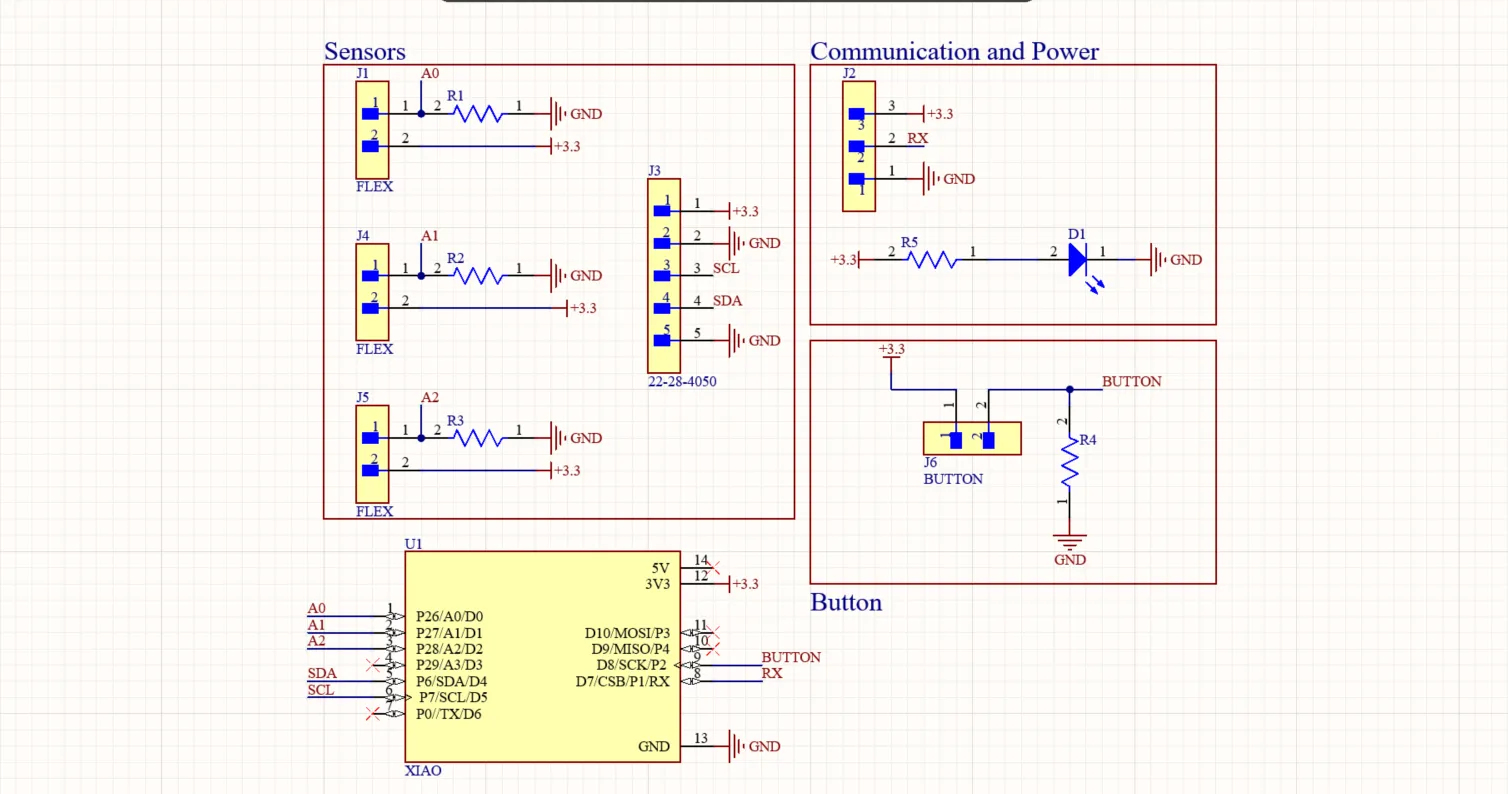Select the Communication and Power title text
This screenshot has width=1508, height=794.
click(x=954, y=51)
